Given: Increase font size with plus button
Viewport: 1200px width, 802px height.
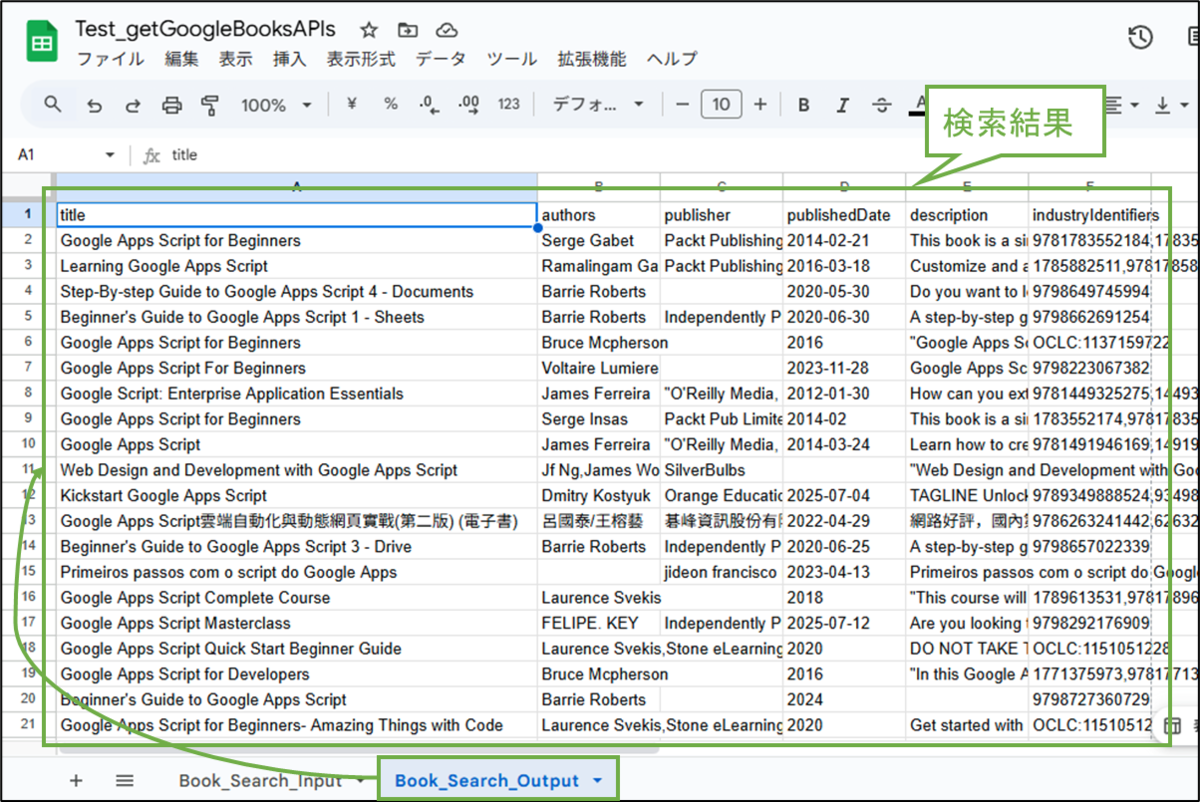Looking at the screenshot, I should coord(760,104).
